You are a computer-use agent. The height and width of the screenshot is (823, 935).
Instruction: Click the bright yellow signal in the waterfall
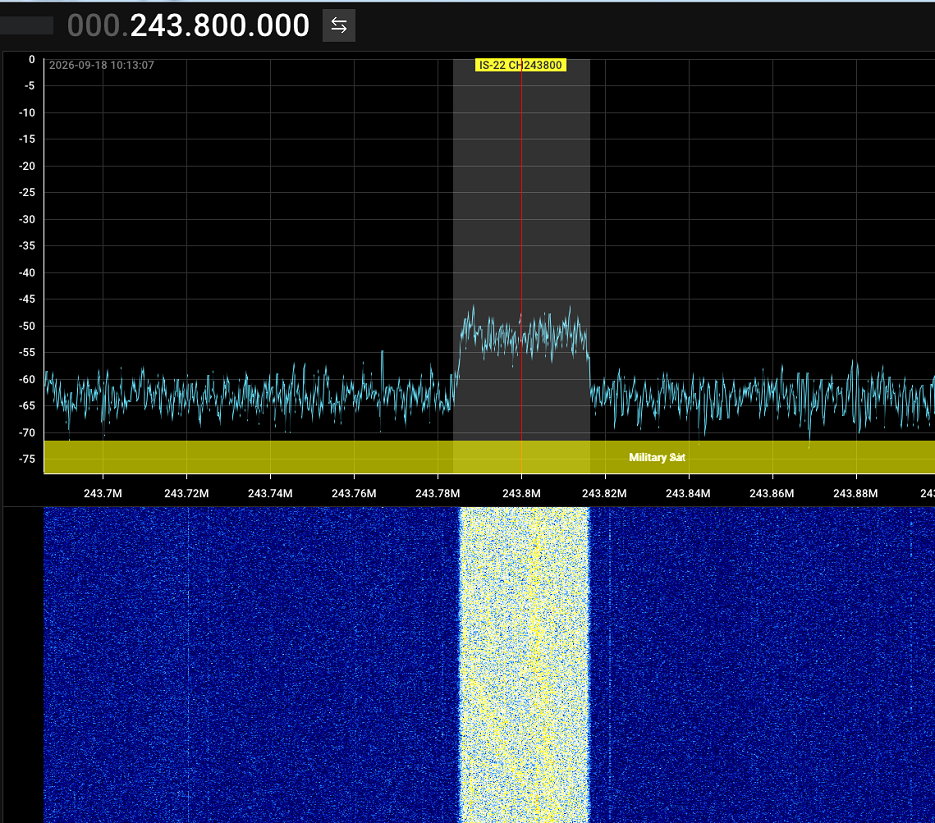click(x=524, y=665)
